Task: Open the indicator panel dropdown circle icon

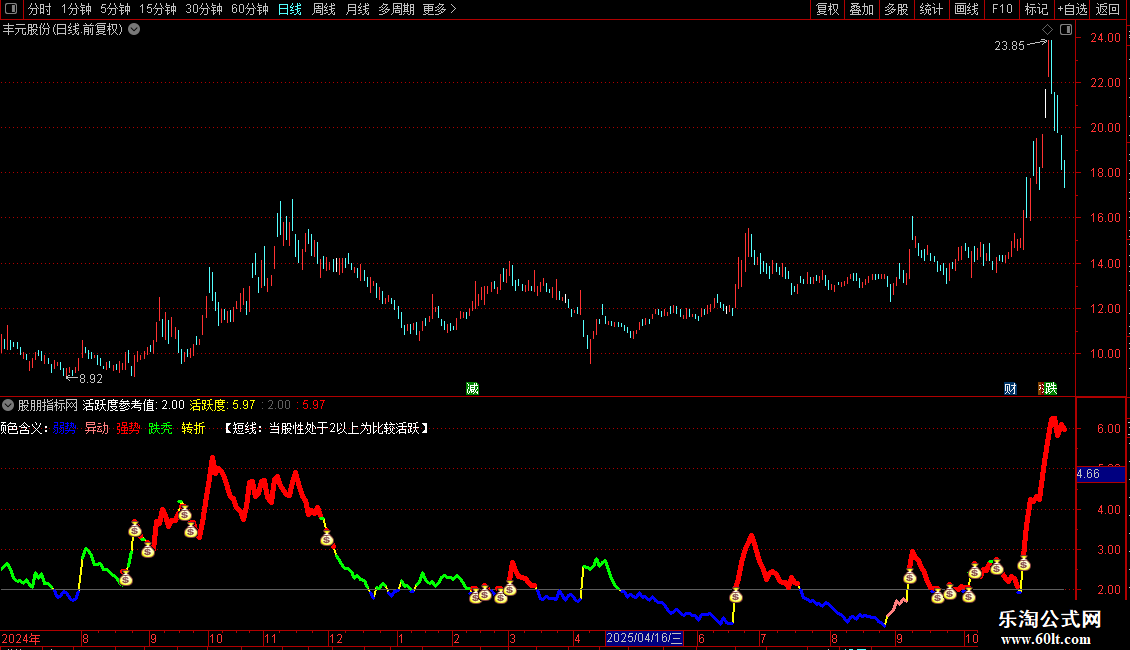Action: coord(8,405)
